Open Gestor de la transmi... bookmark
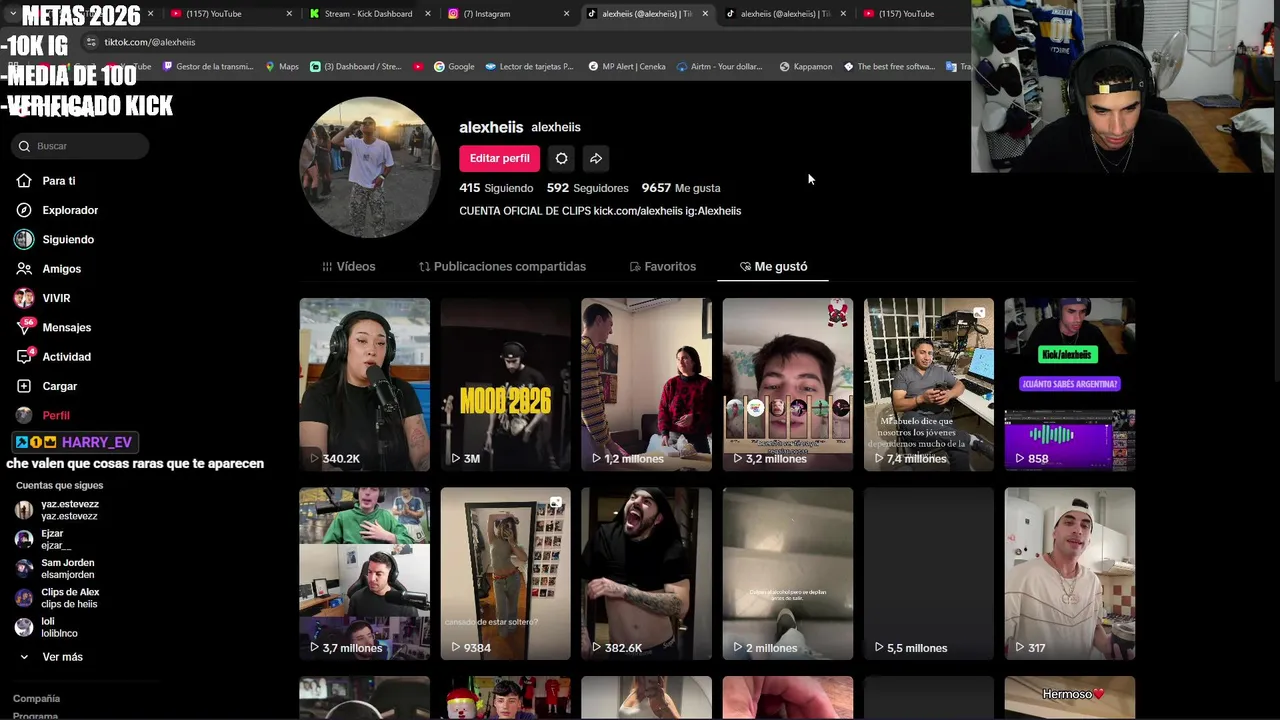 208,67
